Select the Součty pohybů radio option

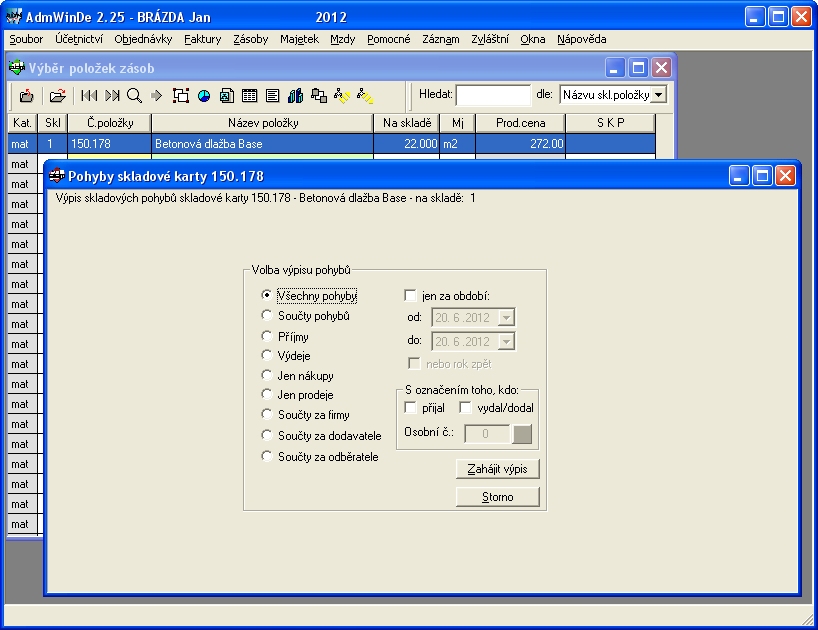[267, 315]
